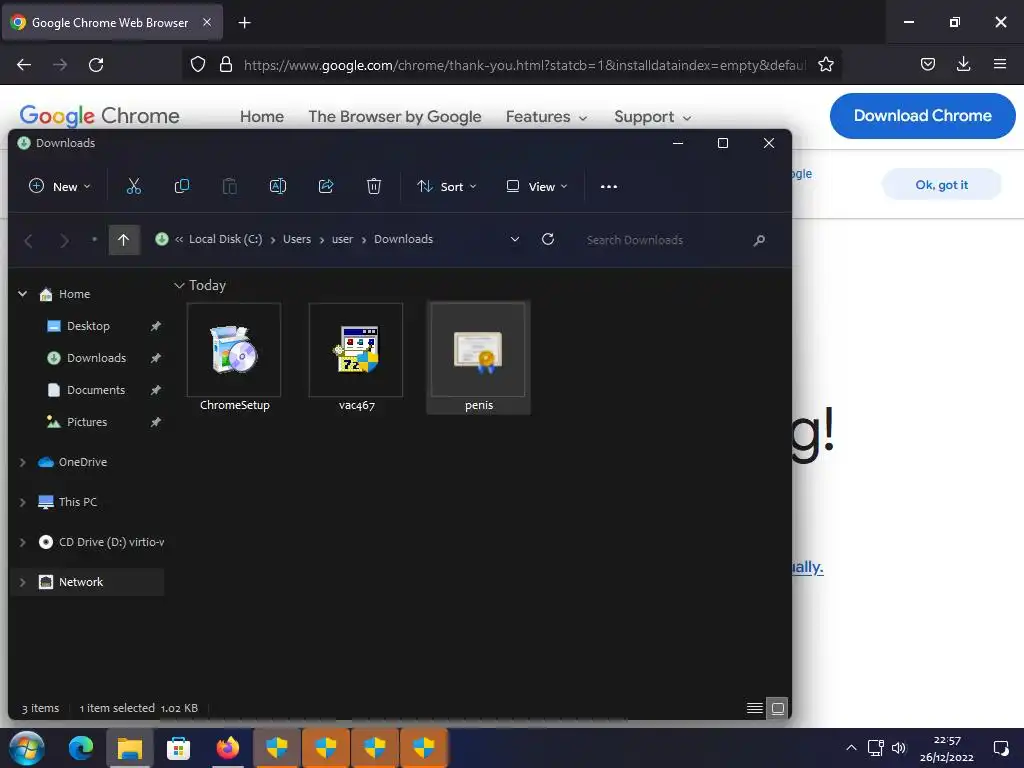Click the Rename icon in Explorer toolbar
Image resolution: width=1024 pixels, height=768 pixels.
(278, 187)
